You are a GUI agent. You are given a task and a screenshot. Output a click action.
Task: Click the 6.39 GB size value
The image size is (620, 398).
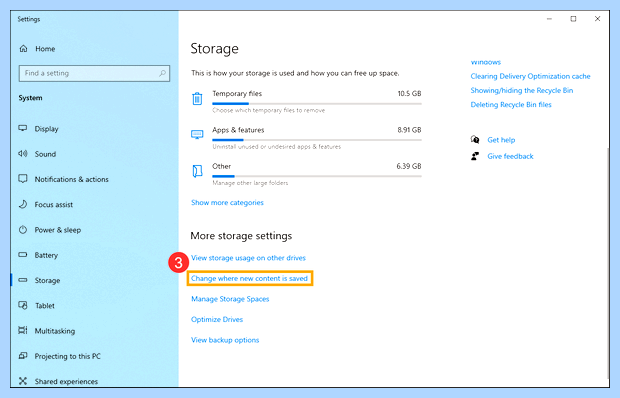pos(409,166)
